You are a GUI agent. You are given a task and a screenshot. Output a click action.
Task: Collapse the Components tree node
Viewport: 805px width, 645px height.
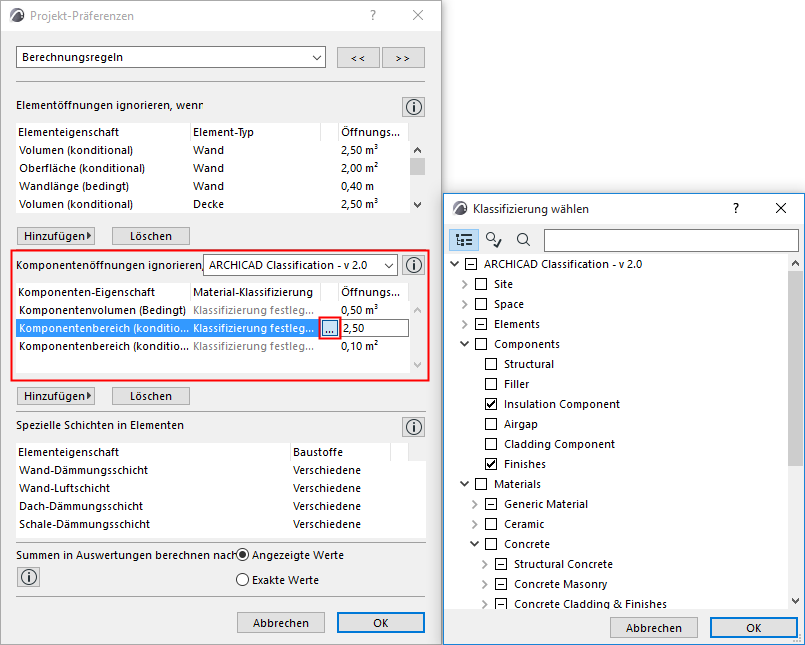465,344
